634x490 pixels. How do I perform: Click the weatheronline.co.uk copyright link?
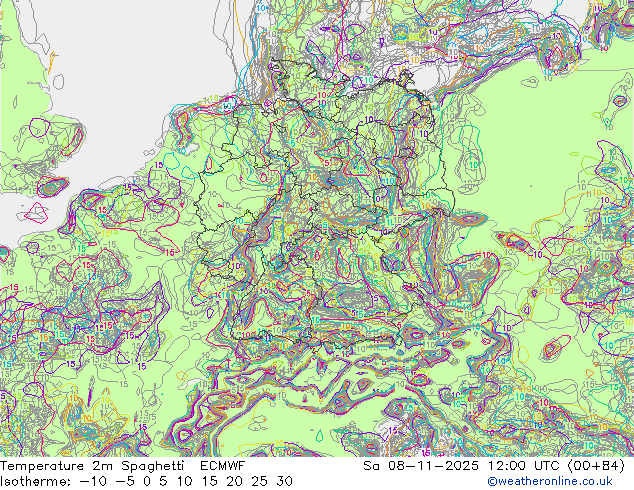(549, 481)
